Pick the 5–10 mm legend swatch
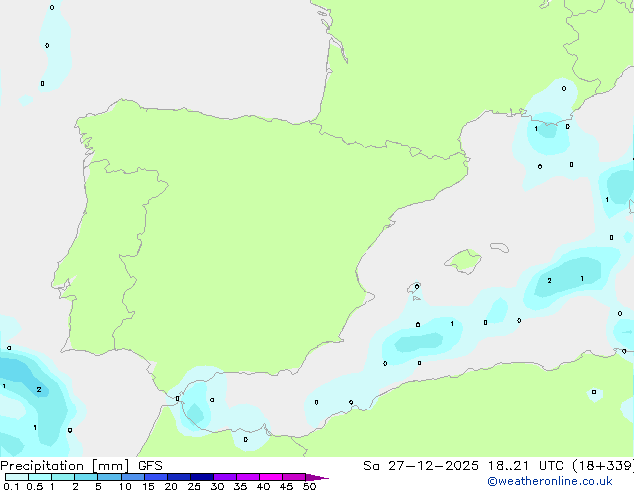Screen dimensions: 634x490 (109, 477)
